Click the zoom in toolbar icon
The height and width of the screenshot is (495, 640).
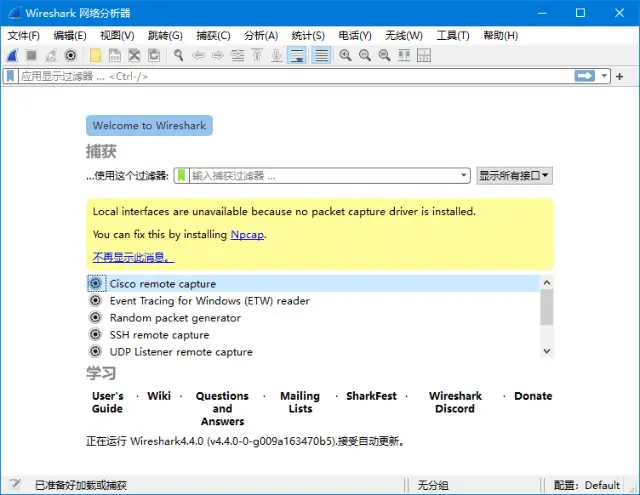tap(346, 56)
